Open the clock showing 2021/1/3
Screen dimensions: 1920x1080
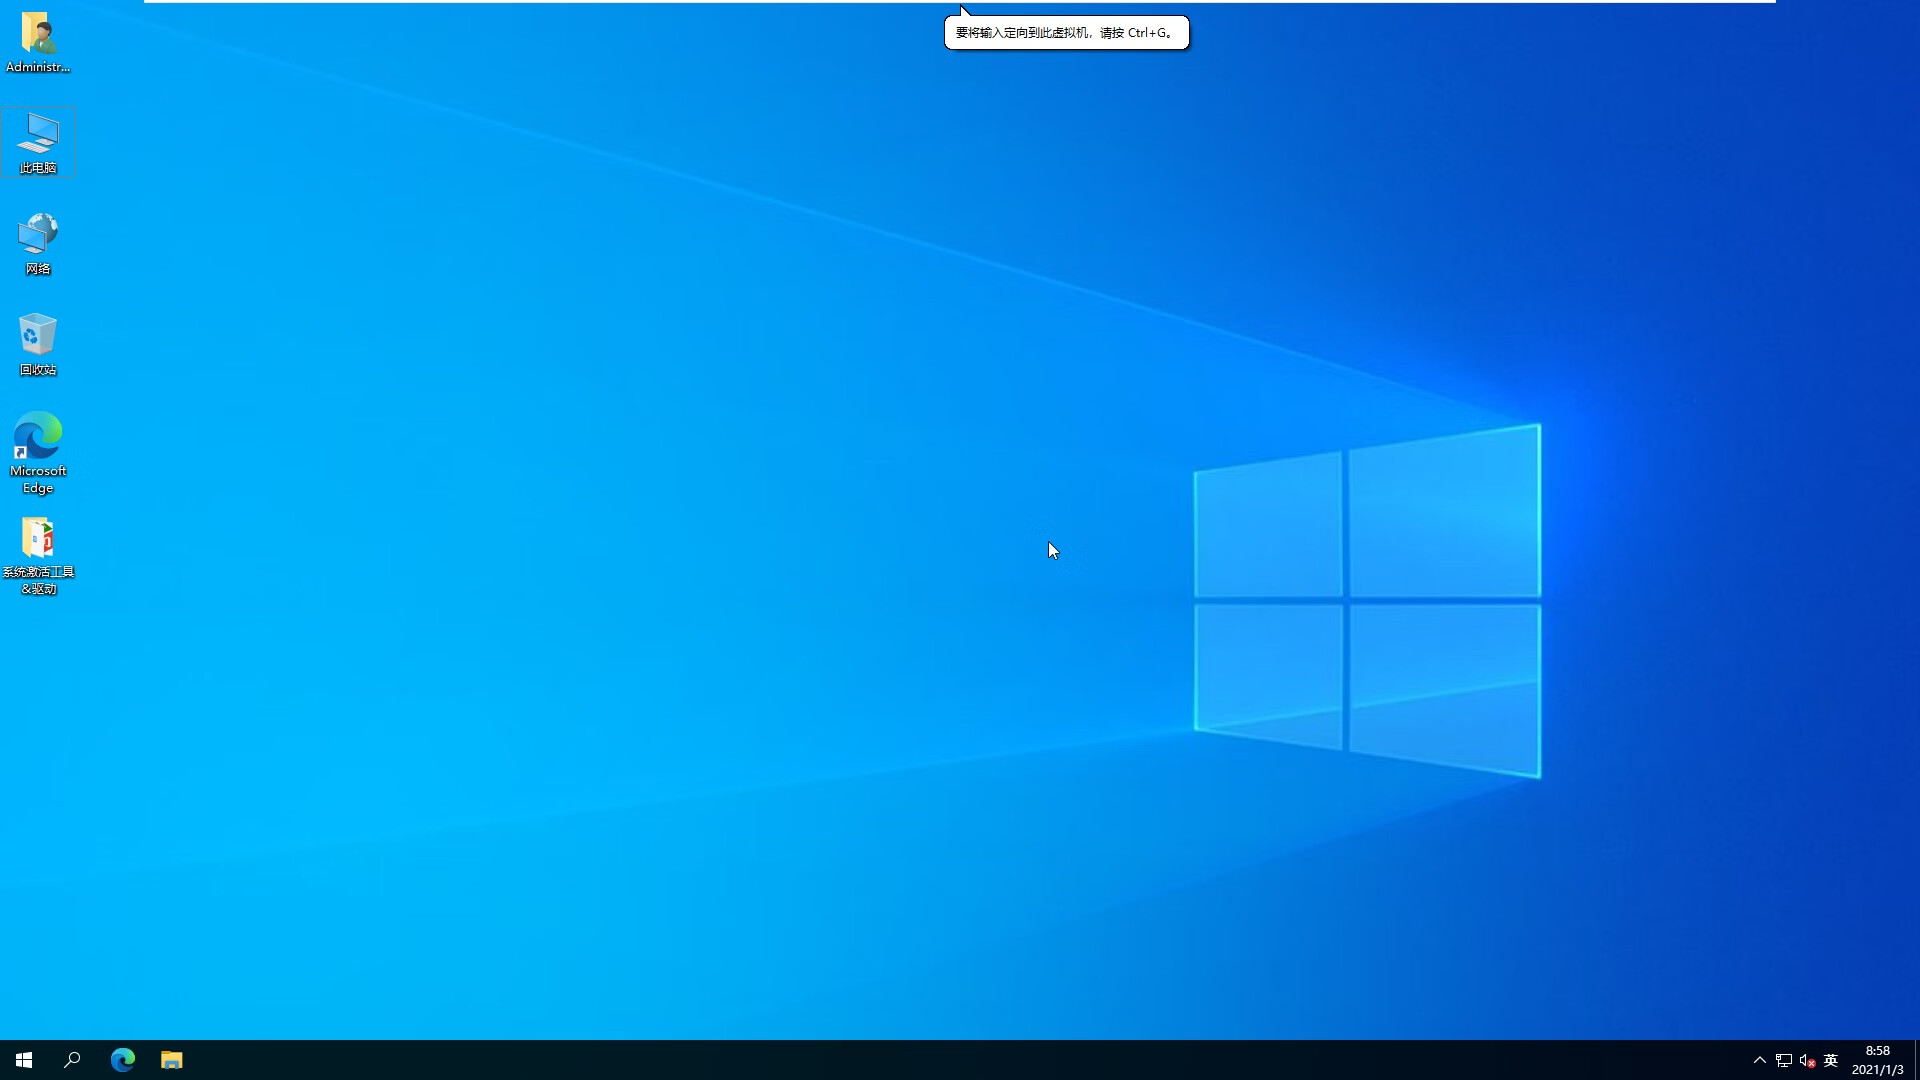(1877, 1060)
